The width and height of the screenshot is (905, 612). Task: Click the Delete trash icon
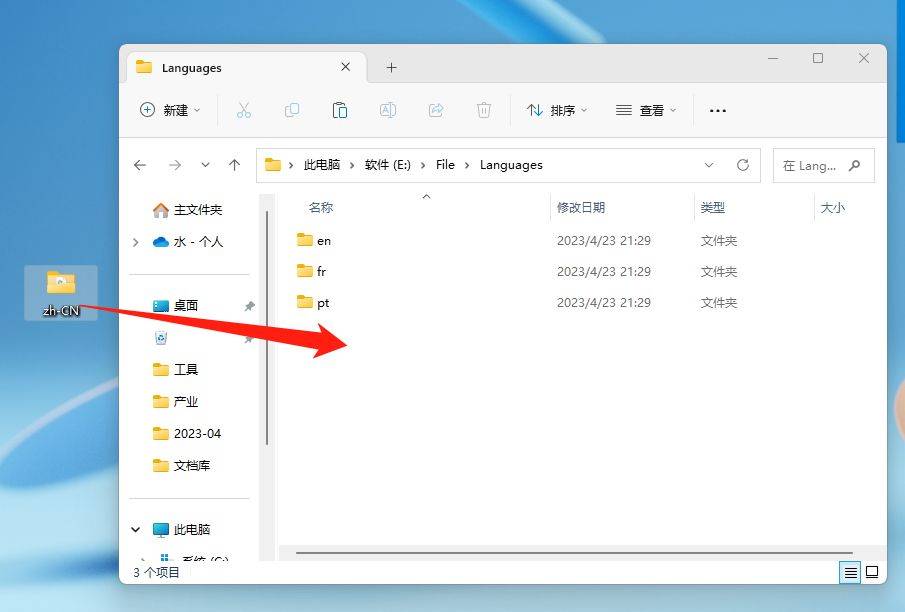(x=484, y=110)
